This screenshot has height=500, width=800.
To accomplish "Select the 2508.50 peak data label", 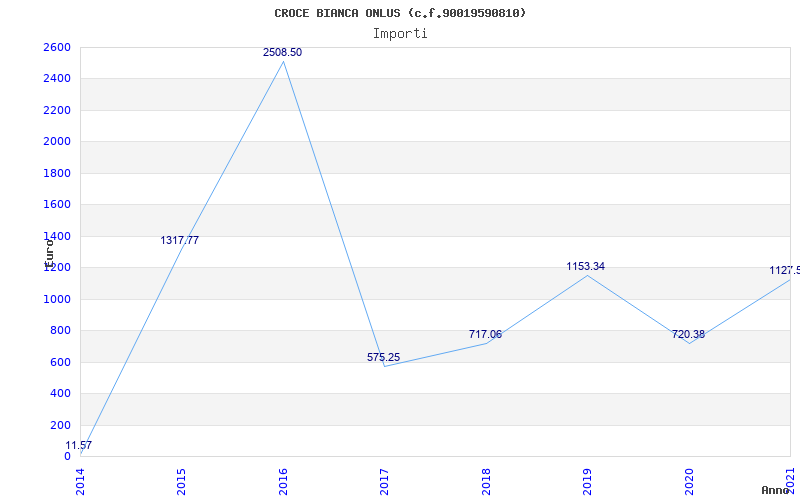I will 282,53.
